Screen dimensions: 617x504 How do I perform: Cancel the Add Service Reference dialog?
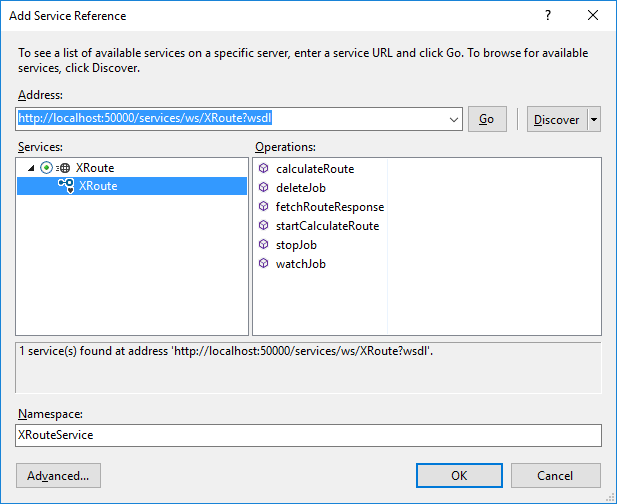coord(555,475)
